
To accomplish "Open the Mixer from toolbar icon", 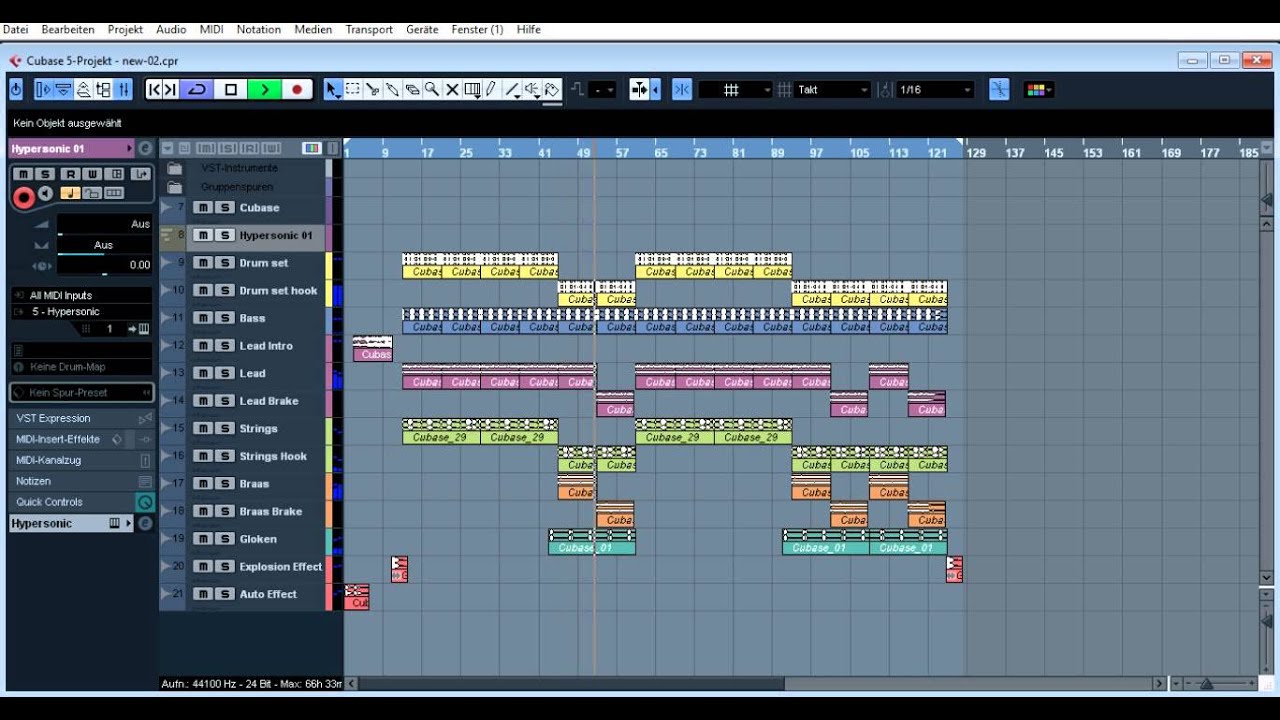I will tap(124, 90).
